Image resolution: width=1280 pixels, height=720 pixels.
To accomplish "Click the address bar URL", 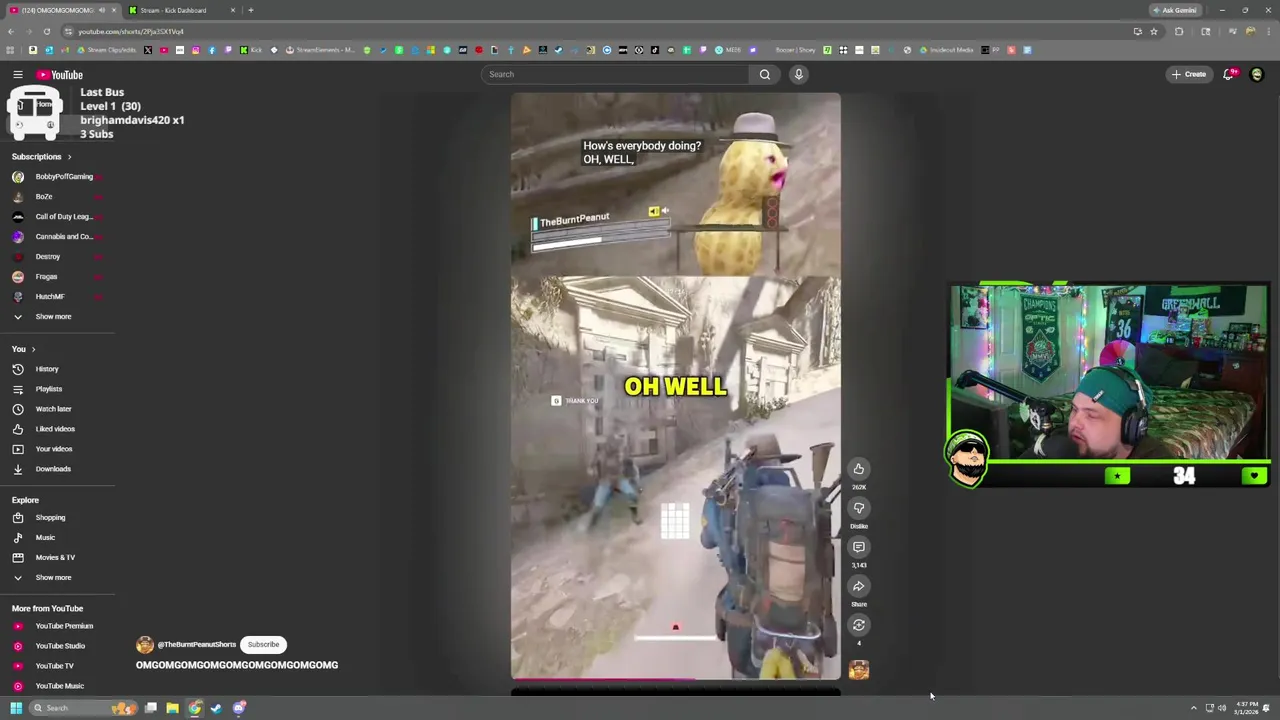I will pyautogui.click(x=131, y=31).
